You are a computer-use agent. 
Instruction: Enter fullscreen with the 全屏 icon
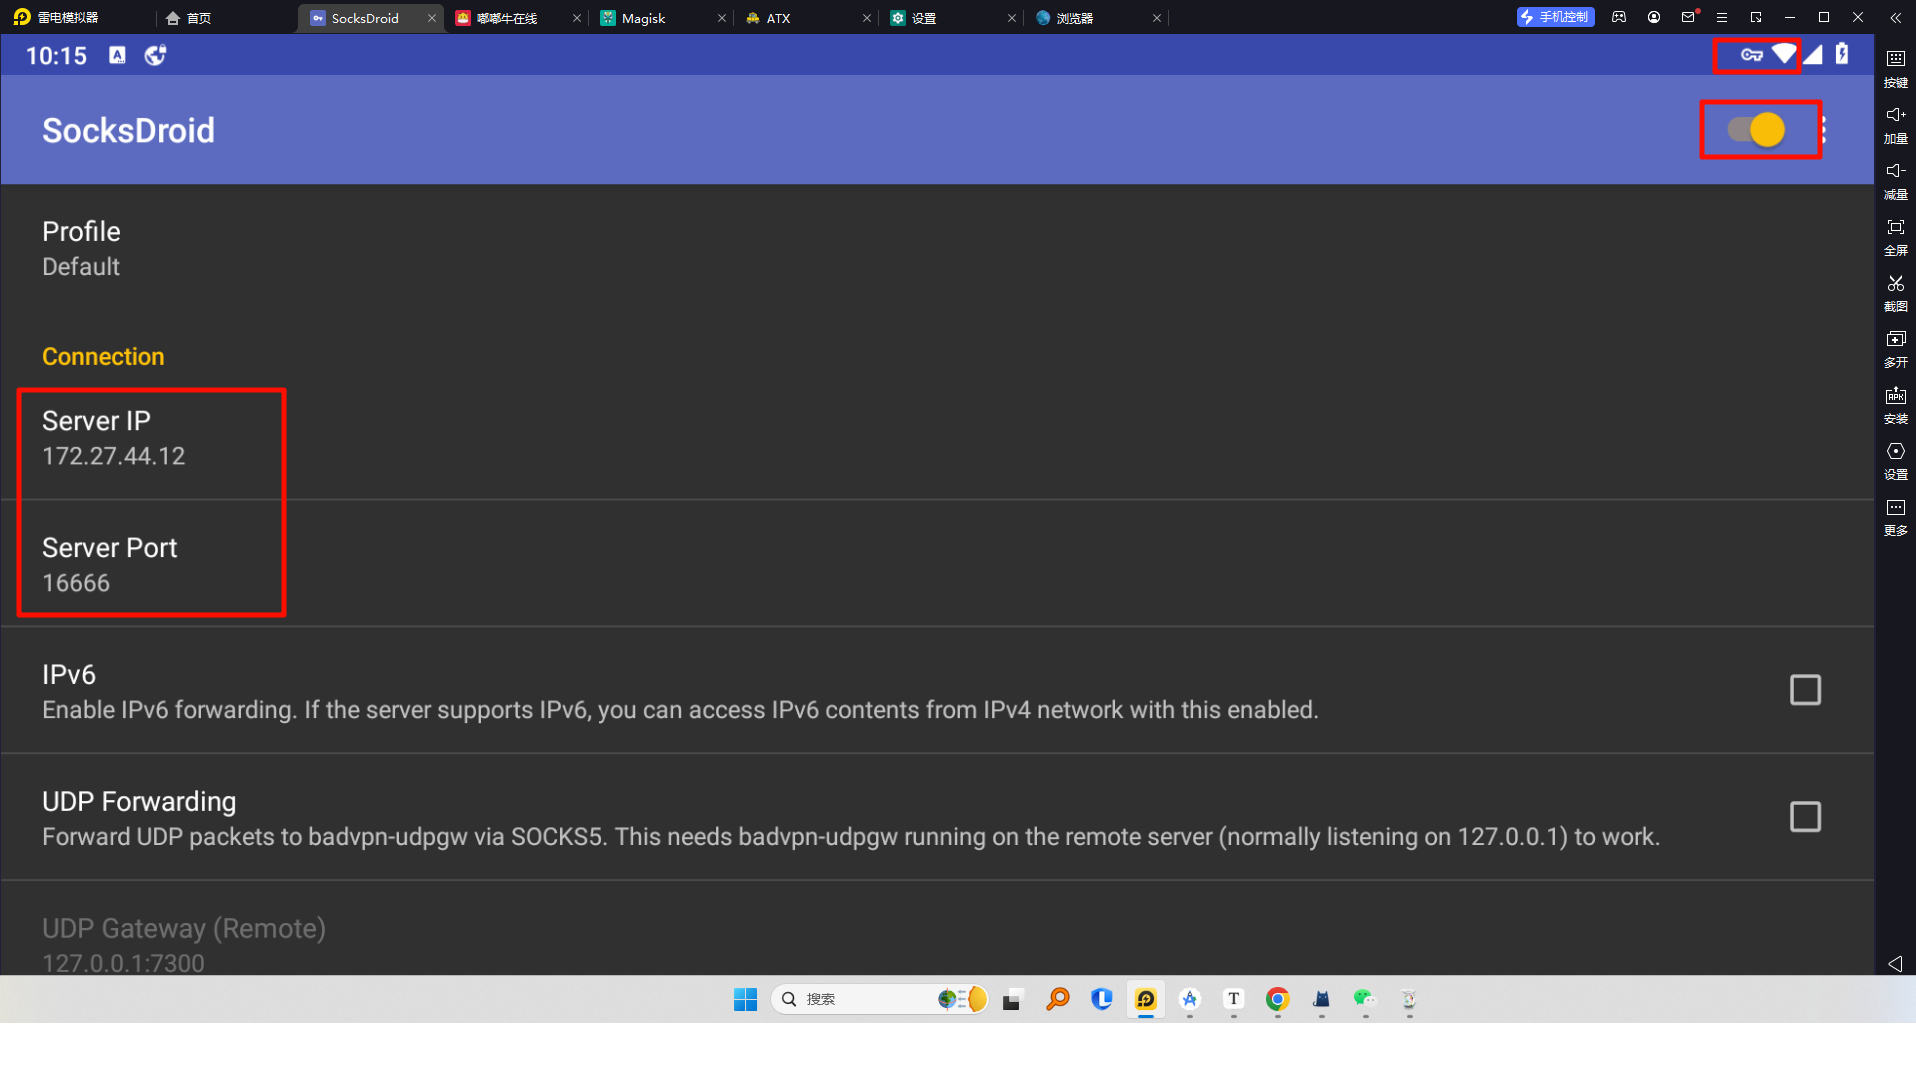pos(1895,234)
